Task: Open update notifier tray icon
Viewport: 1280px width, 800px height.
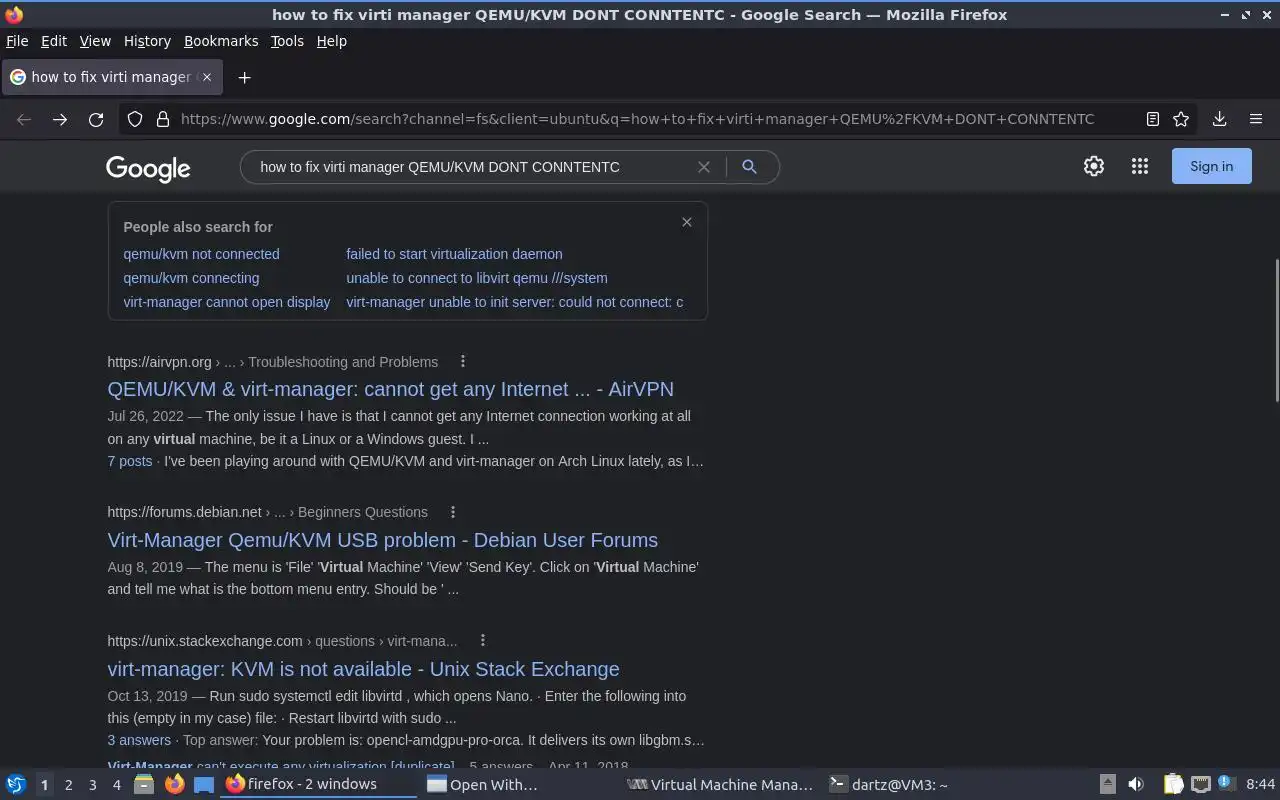Action: click(x=1227, y=784)
